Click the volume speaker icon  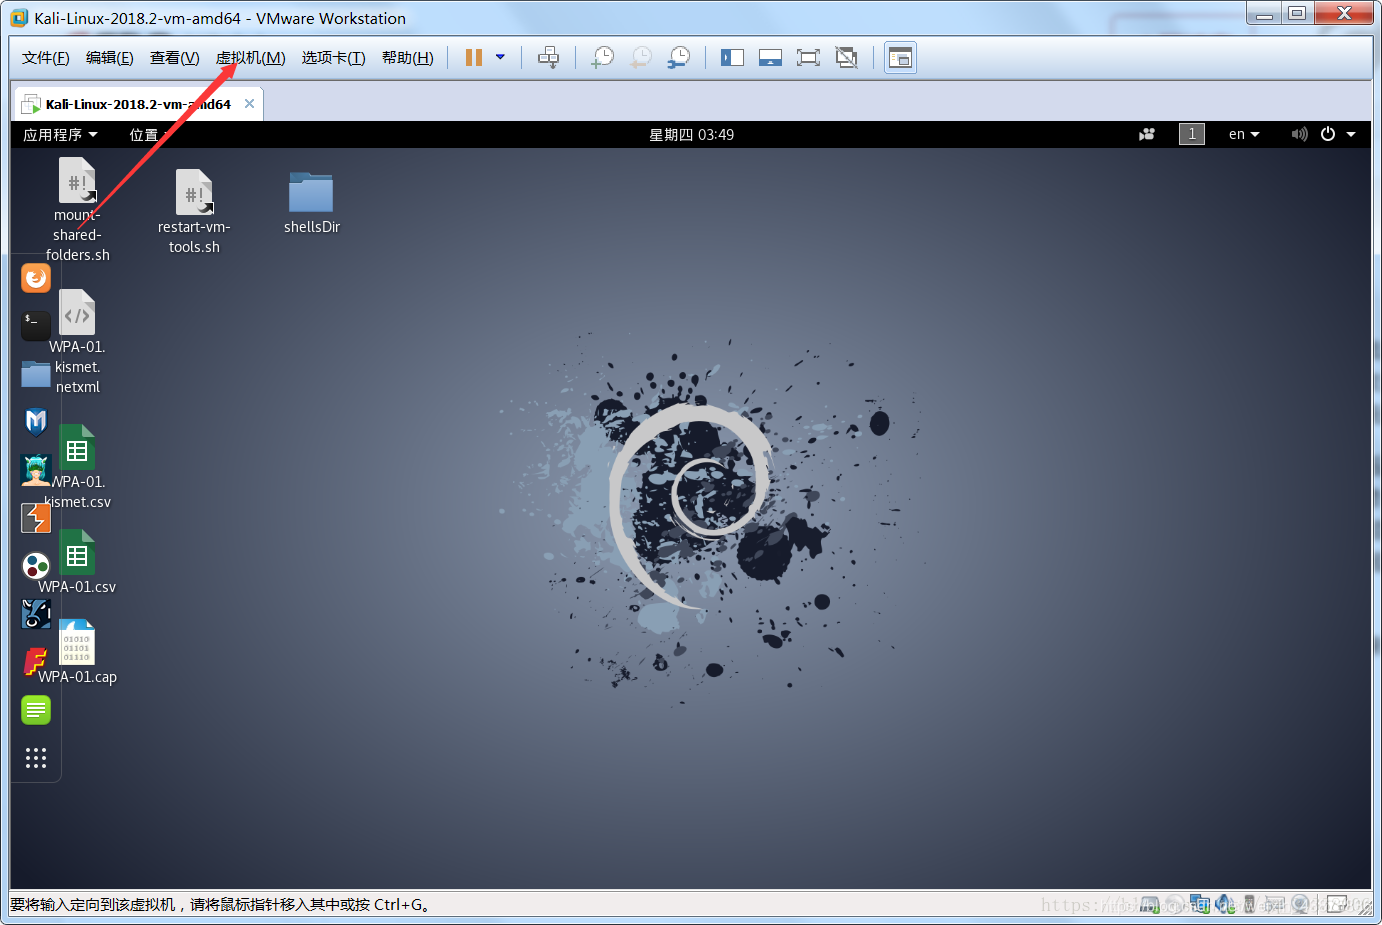coord(1299,134)
